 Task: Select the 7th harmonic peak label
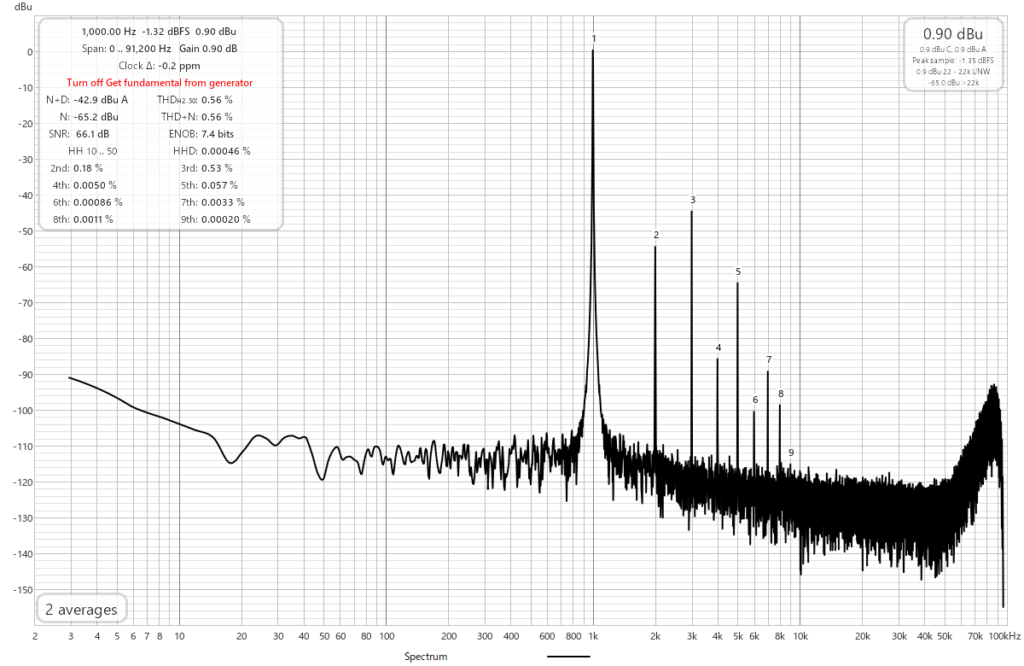point(769,359)
